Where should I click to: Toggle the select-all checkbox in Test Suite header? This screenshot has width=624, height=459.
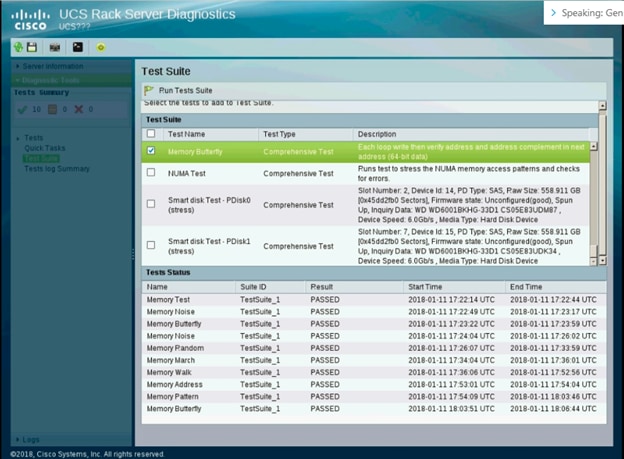point(151,133)
